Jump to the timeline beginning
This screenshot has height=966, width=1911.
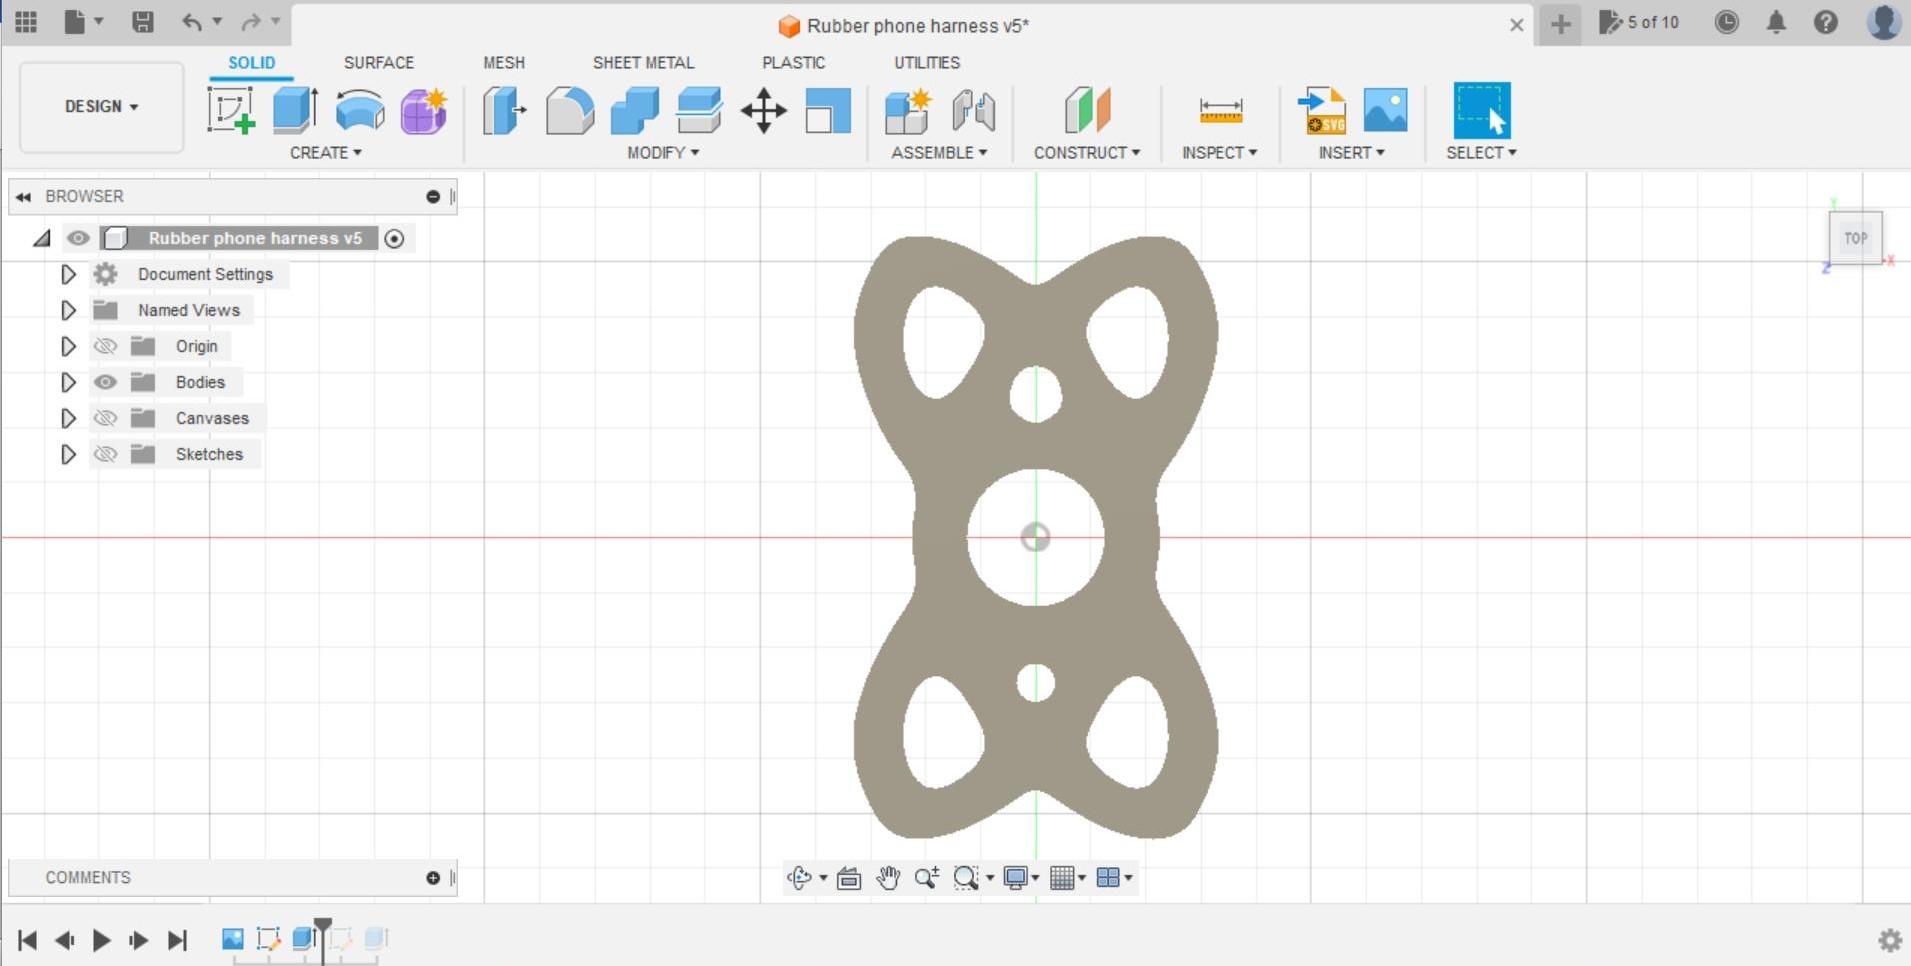click(28, 940)
